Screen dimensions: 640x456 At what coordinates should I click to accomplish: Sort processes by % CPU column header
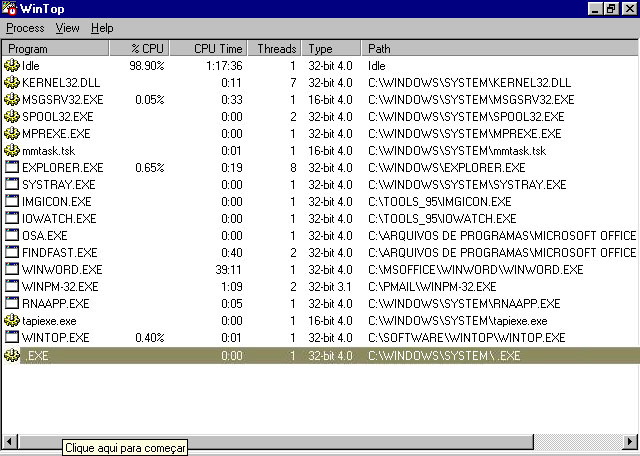pos(138,48)
